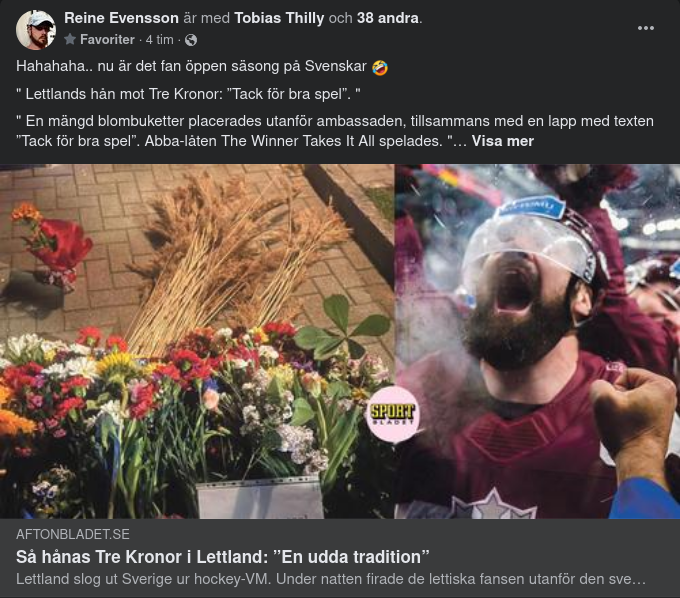Click the Favoriter label
The height and width of the screenshot is (598, 680).
107,40
